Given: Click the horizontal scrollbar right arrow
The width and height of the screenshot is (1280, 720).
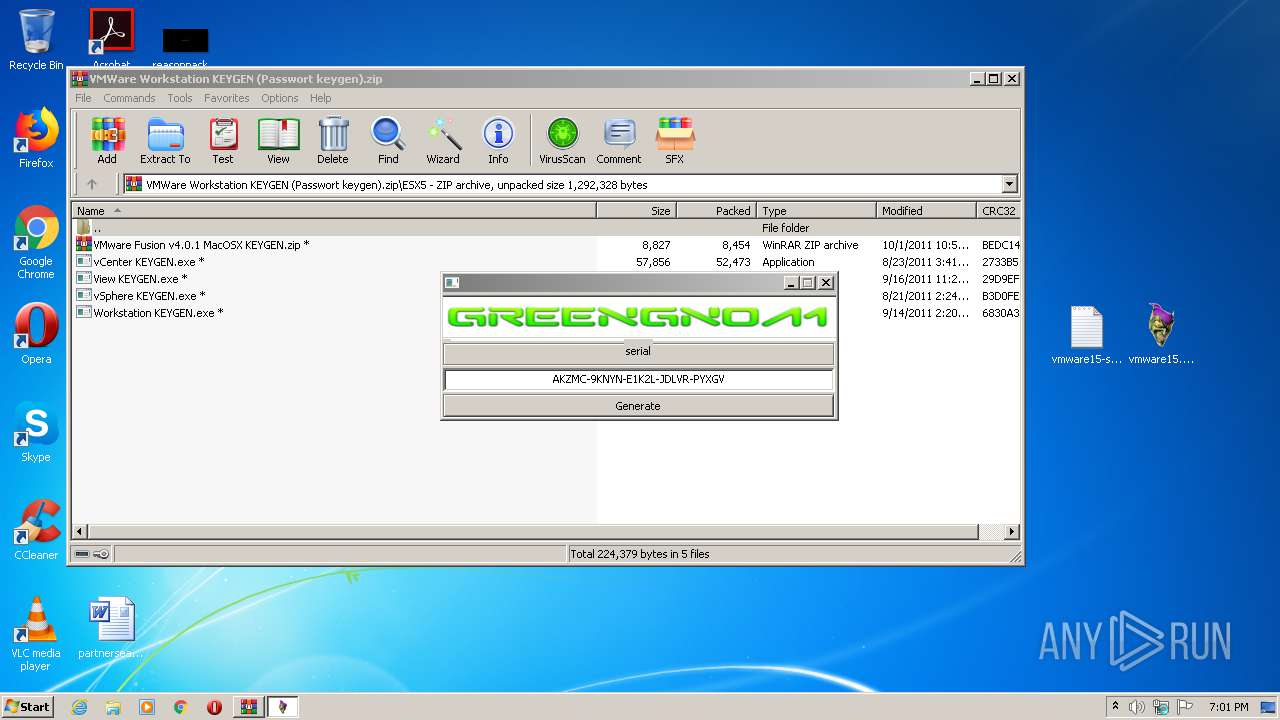Looking at the screenshot, I should (x=1011, y=532).
